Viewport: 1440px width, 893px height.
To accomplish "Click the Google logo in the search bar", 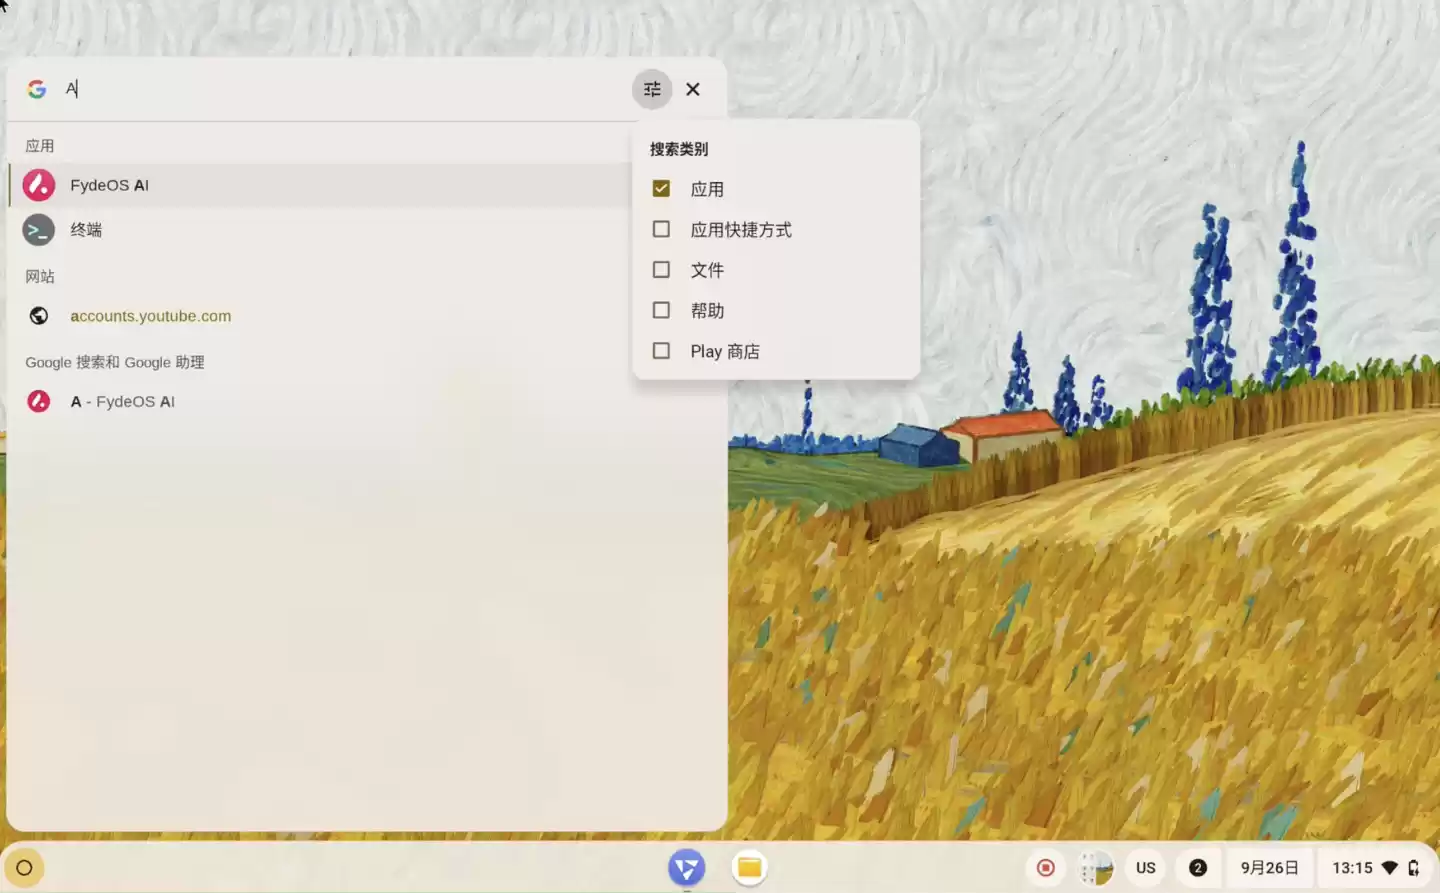I will [x=37, y=89].
